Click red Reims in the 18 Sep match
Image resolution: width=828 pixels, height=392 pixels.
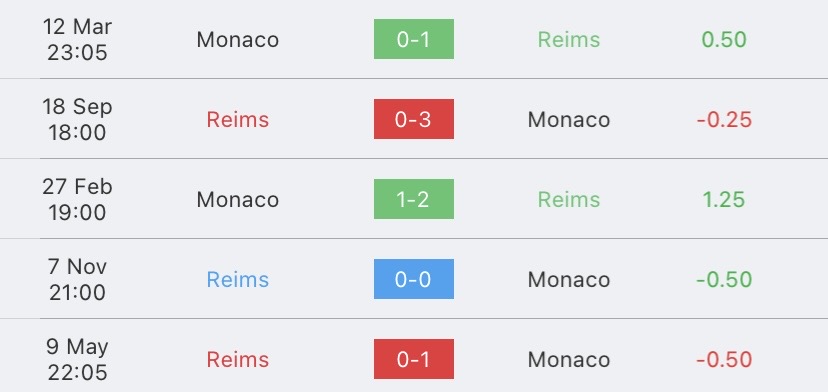(238, 119)
